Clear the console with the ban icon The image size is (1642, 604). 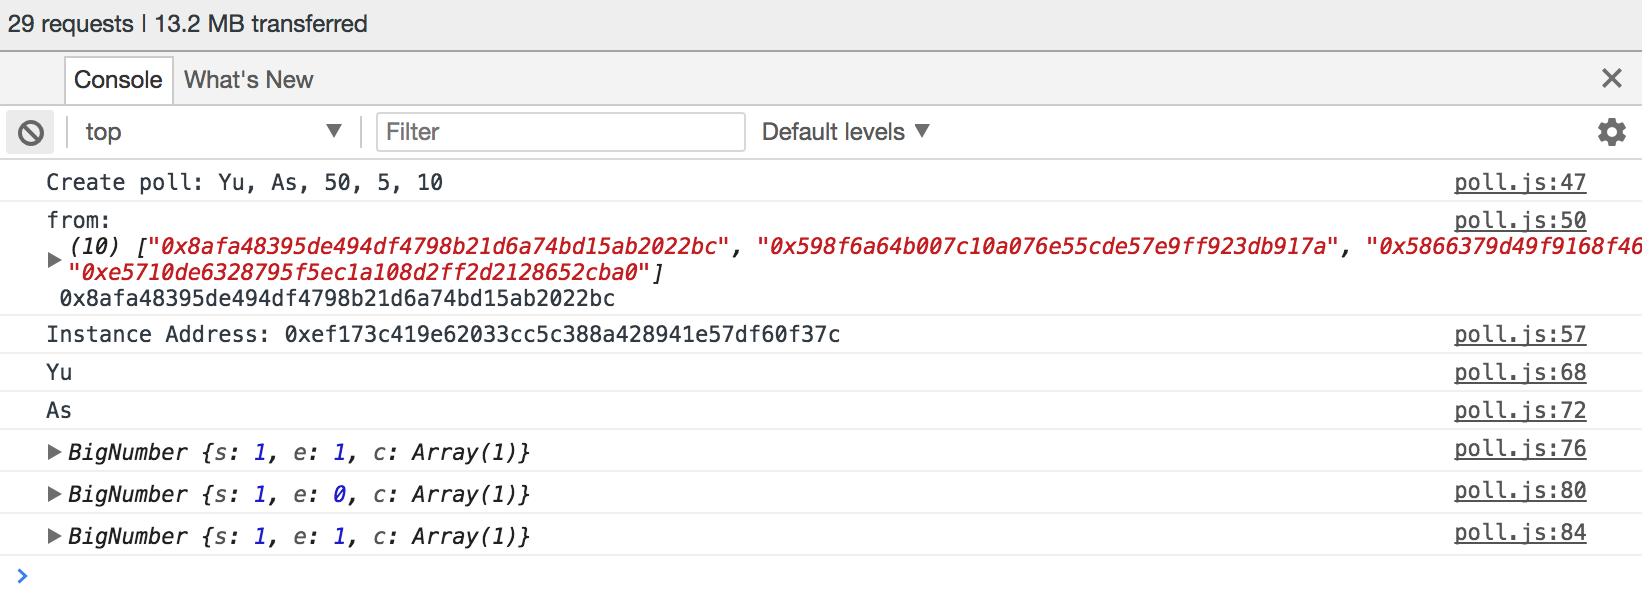(x=31, y=132)
